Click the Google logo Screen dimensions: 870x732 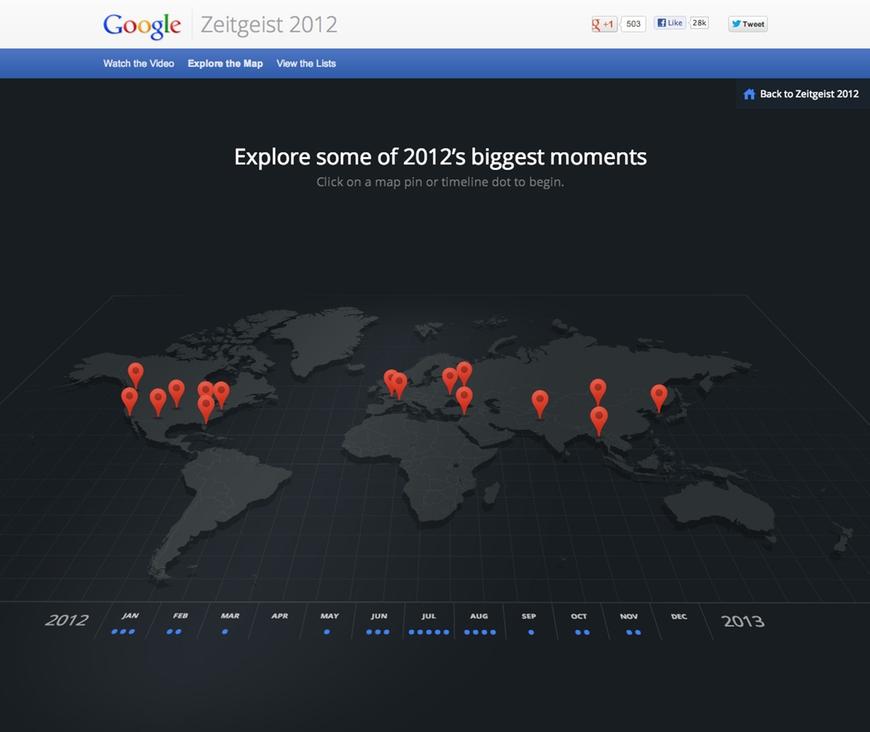click(142, 26)
